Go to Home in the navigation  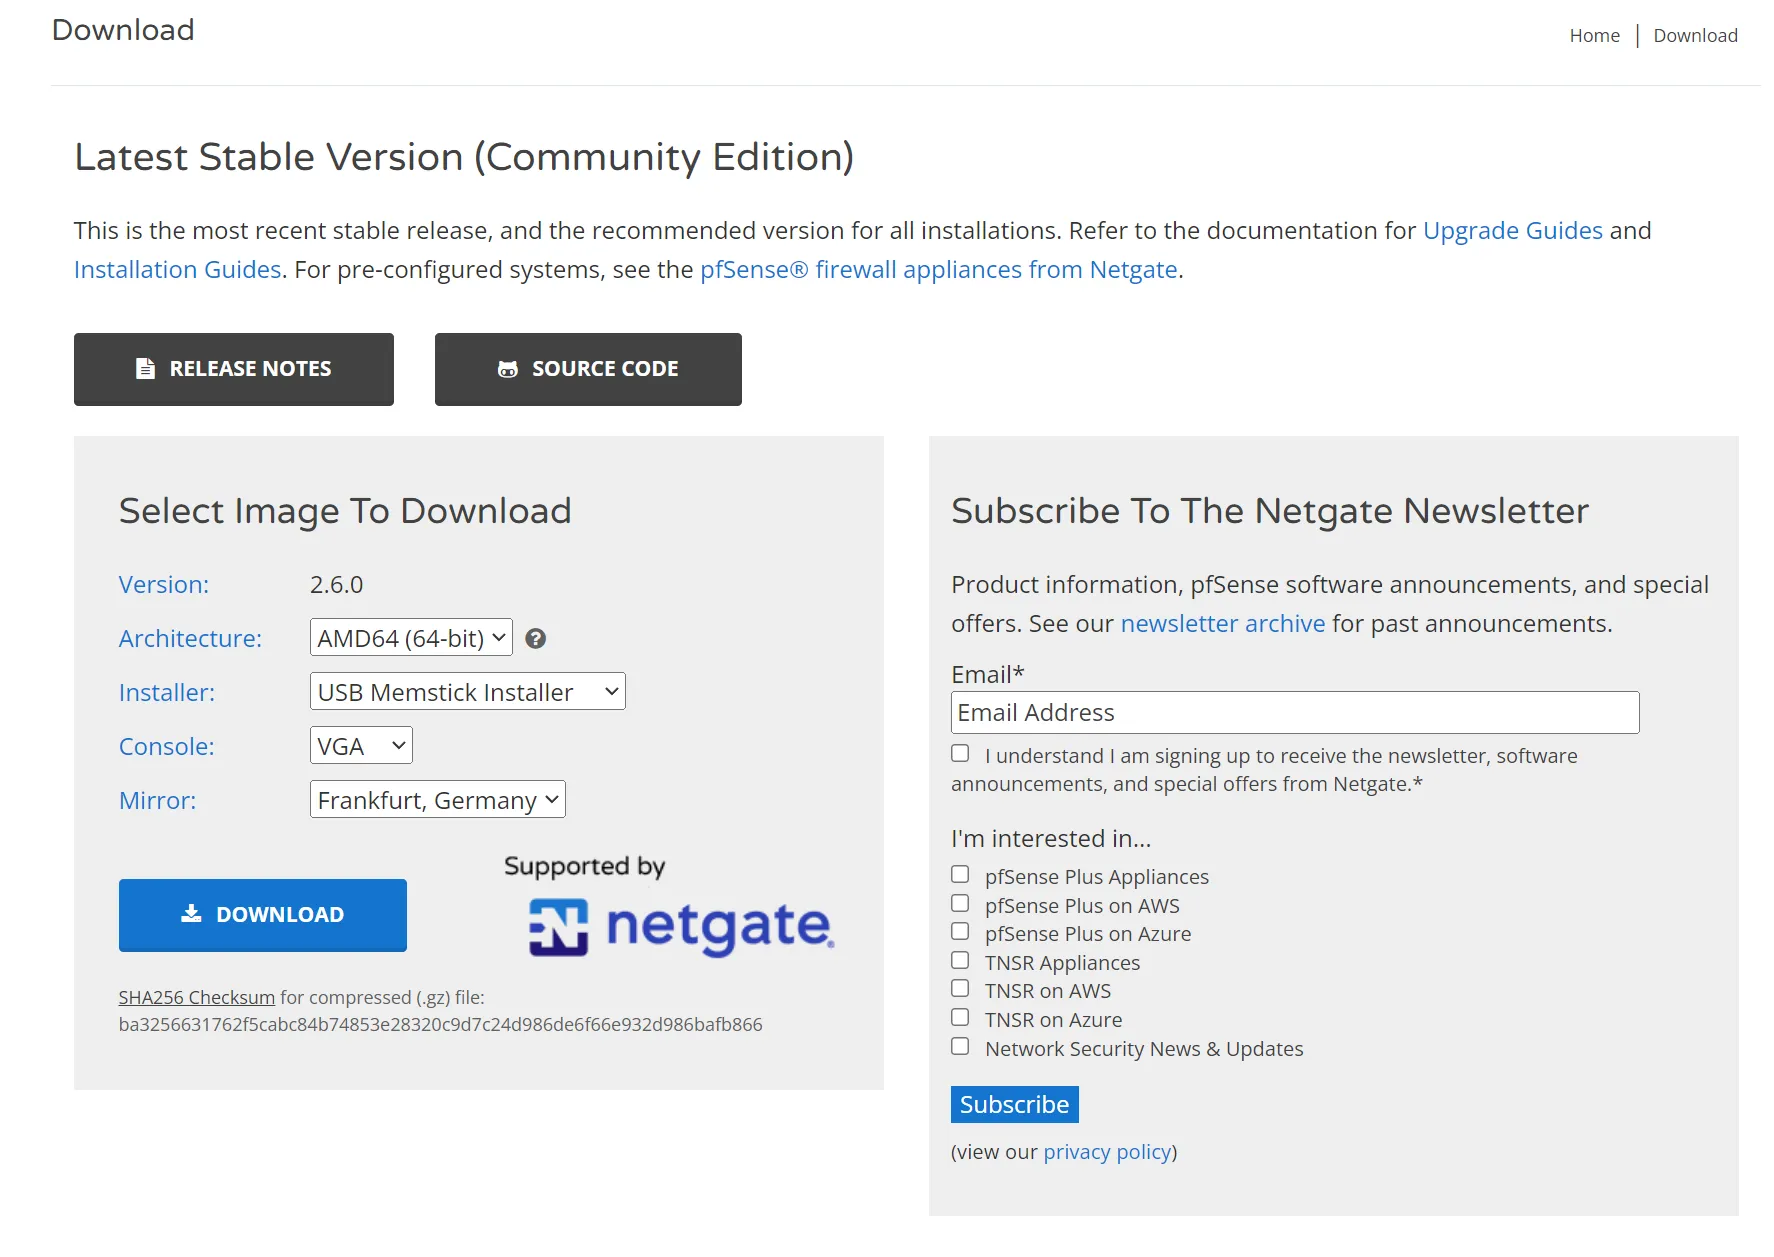(x=1594, y=35)
